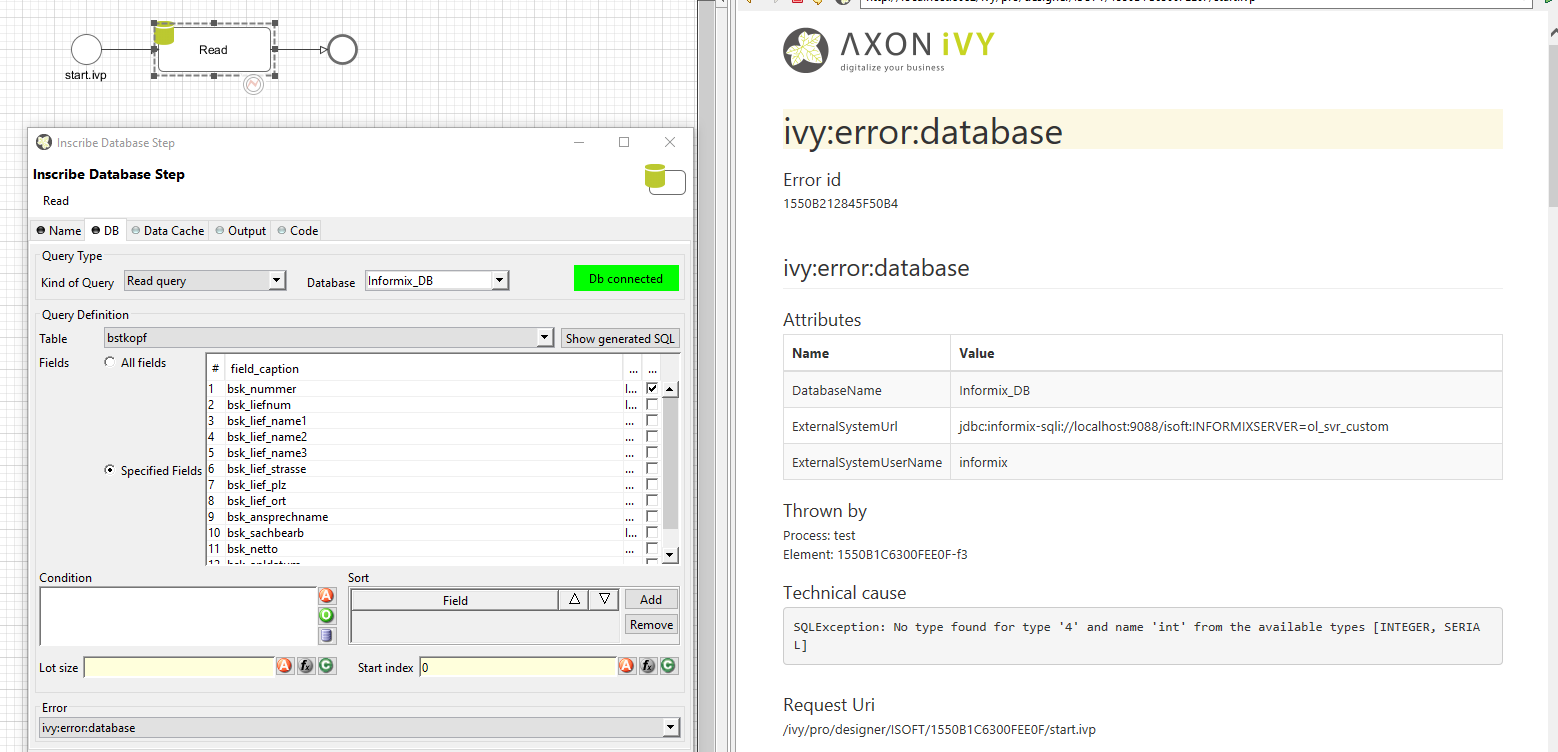Click the Field column header in Sort
Image resolution: width=1558 pixels, height=752 pixels.
coord(455,600)
